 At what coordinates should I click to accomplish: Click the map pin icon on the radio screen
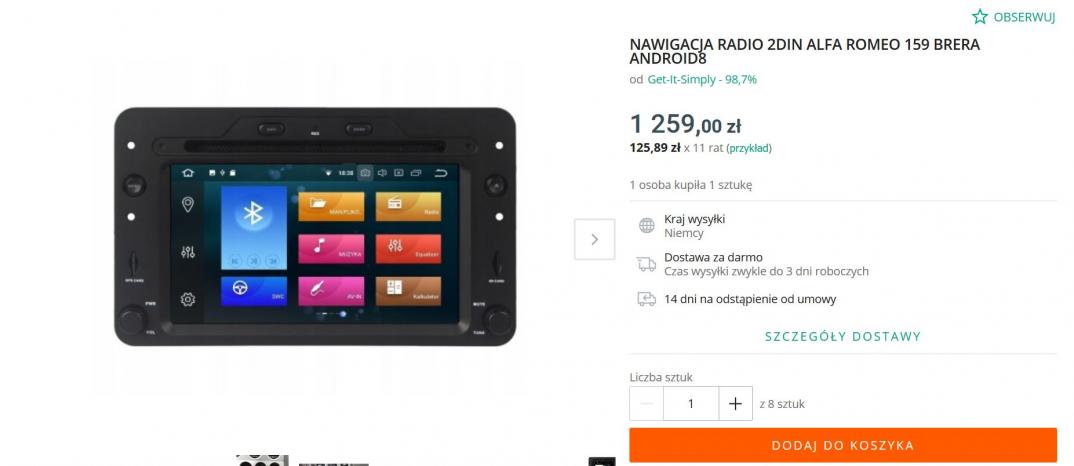pyautogui.click(x=188, y=204)
